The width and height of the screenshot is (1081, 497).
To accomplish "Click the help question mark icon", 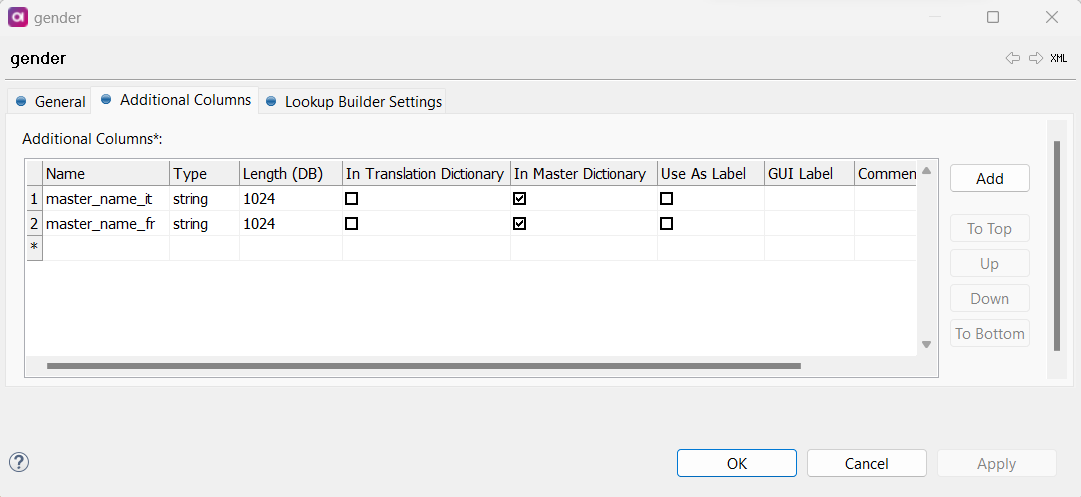I will (x=19, y=461).
